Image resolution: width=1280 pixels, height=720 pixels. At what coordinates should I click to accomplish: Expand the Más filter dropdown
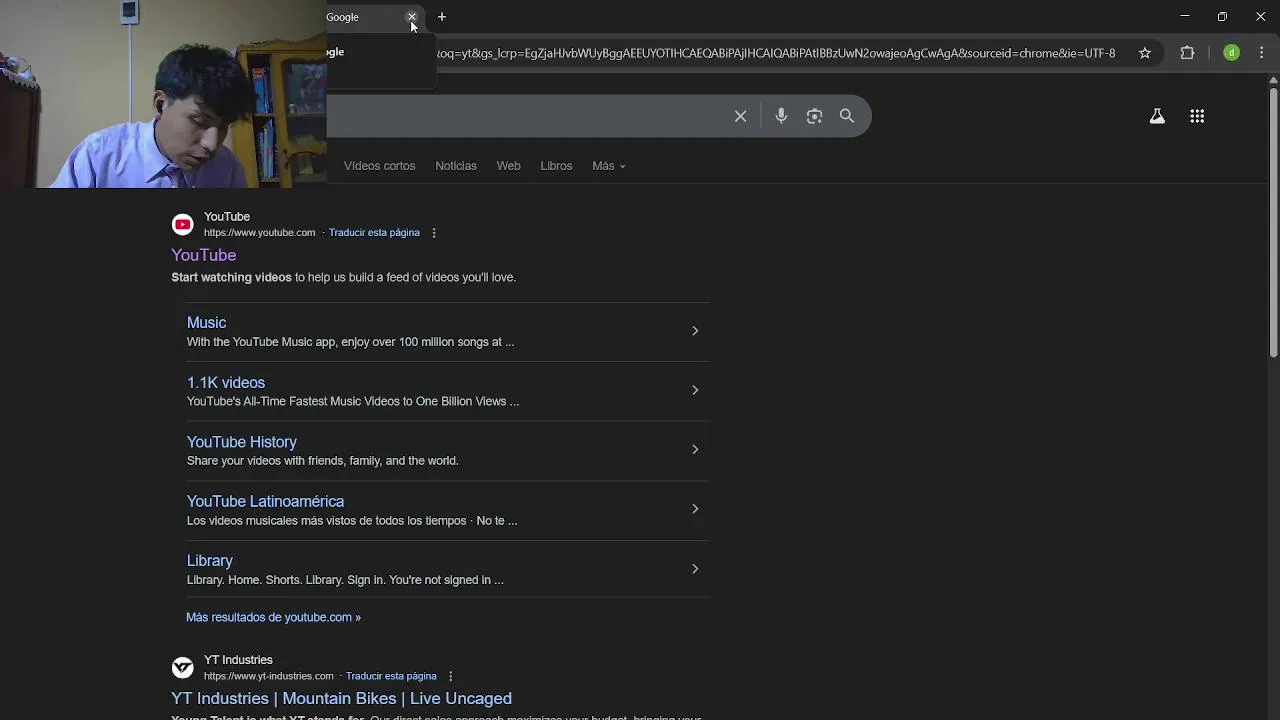pos(608,166)
